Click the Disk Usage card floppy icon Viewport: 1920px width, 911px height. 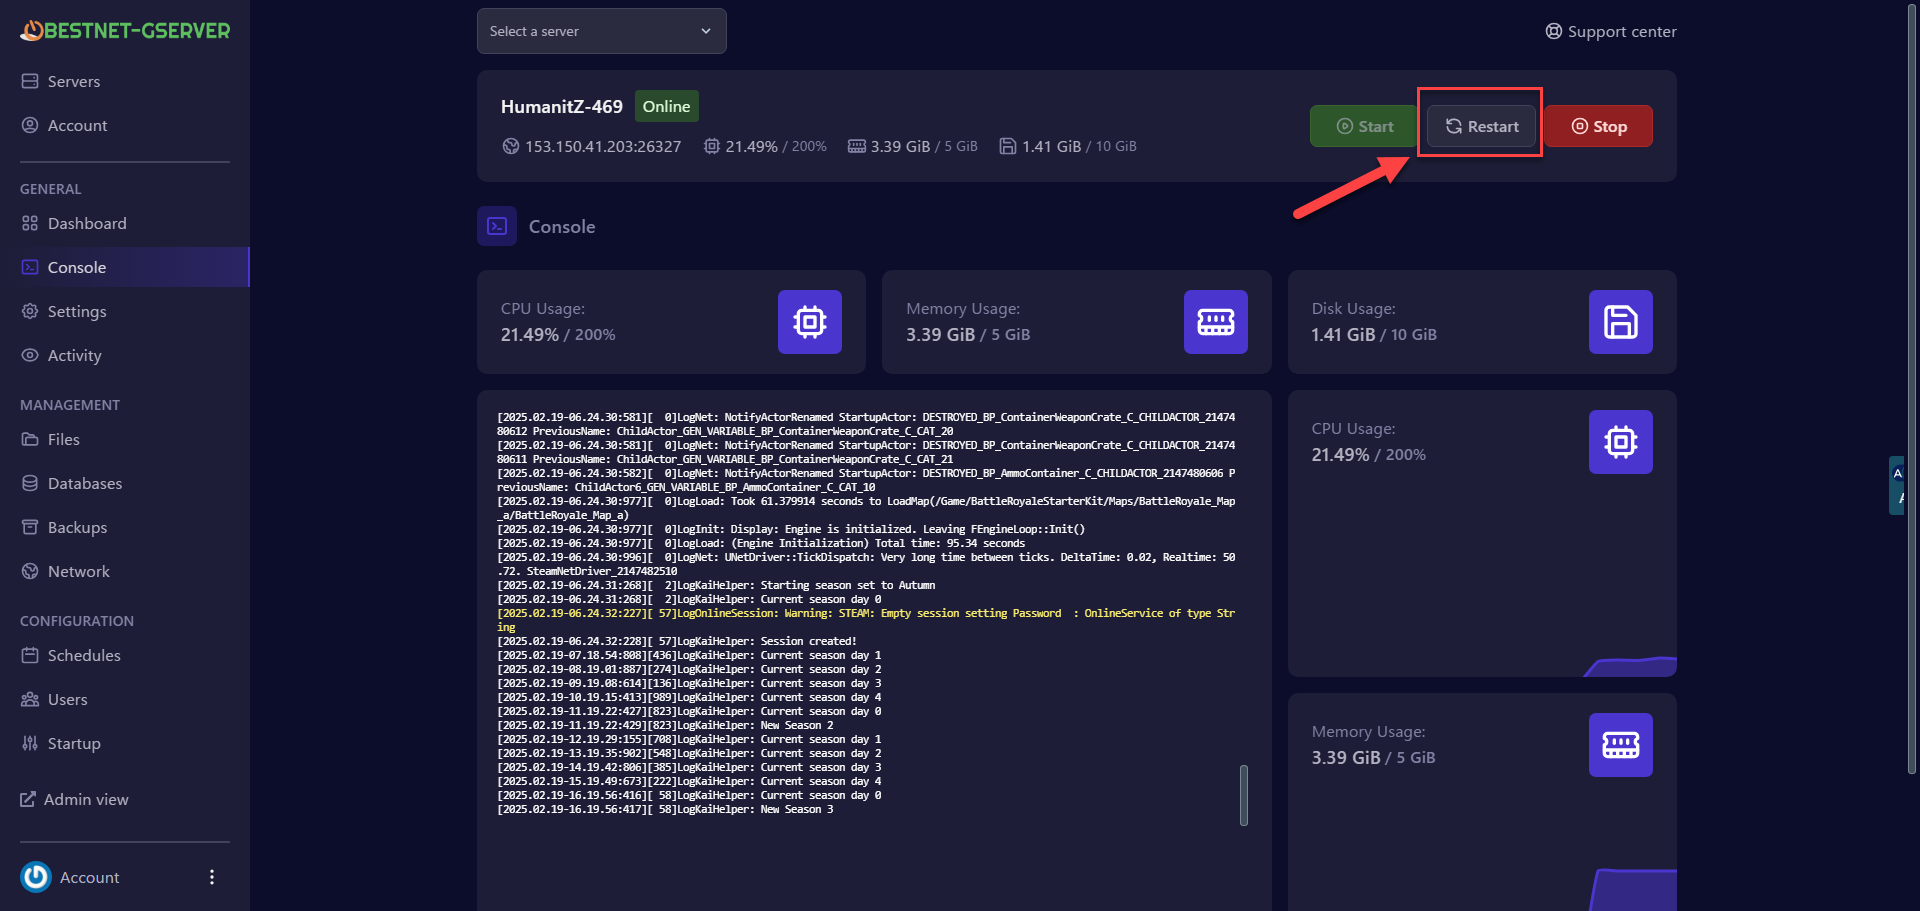pyautogui.click(x=1621, y=322)
